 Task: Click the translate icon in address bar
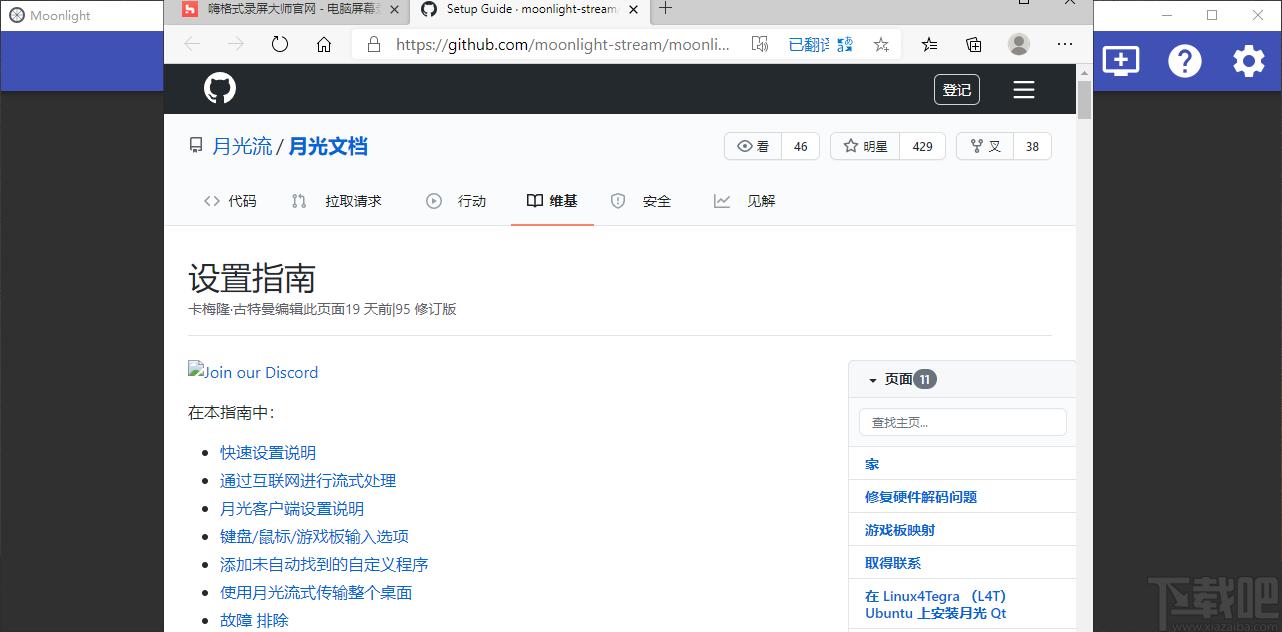(x=845, y=44)
